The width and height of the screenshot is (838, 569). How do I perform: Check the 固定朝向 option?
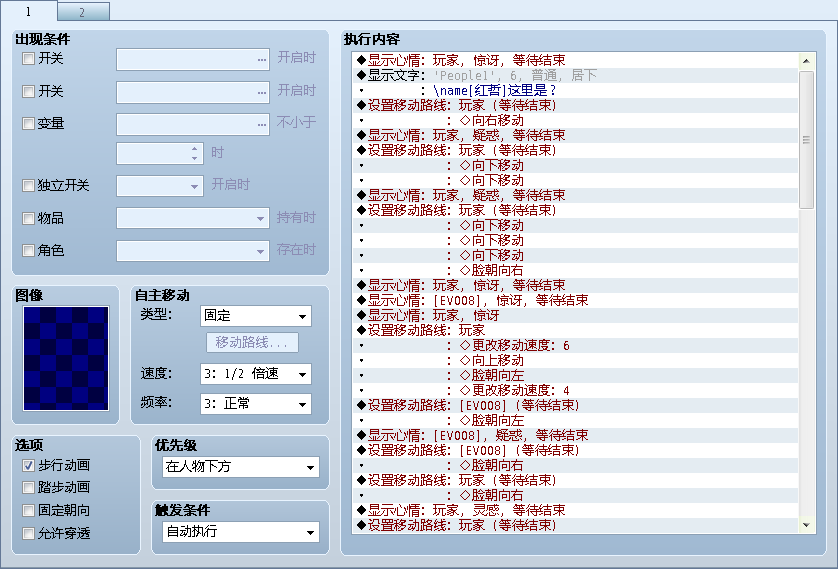(x=28, y=510)
